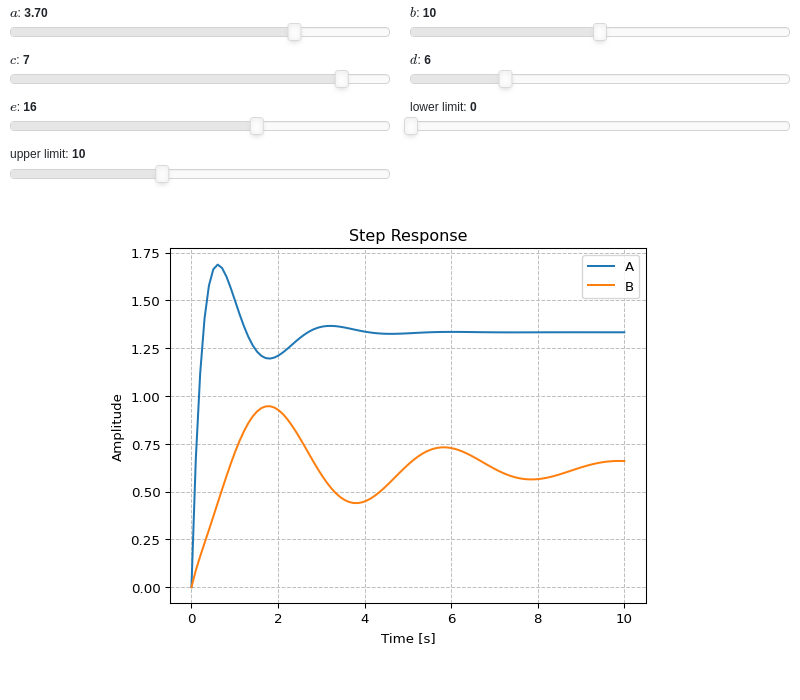Viewport: 800px width, 700px height.
Task: Click the right end of d slider track
Action: [786, 79]
